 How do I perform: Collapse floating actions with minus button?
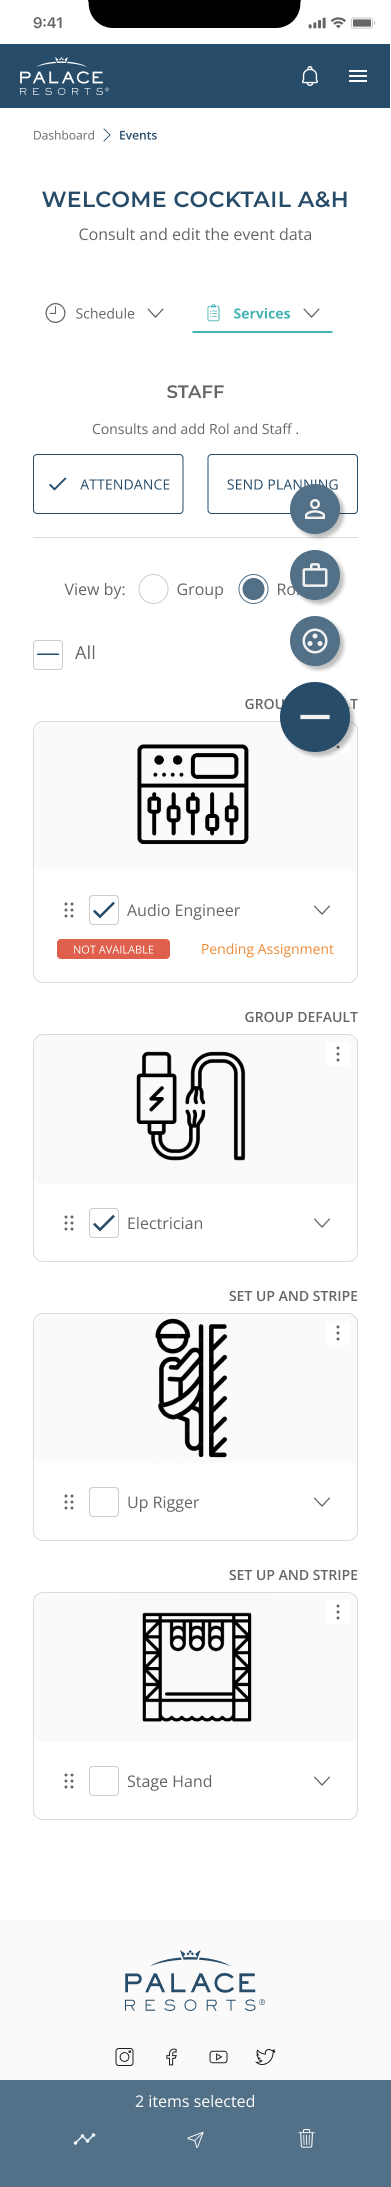[x=315, y=717]
